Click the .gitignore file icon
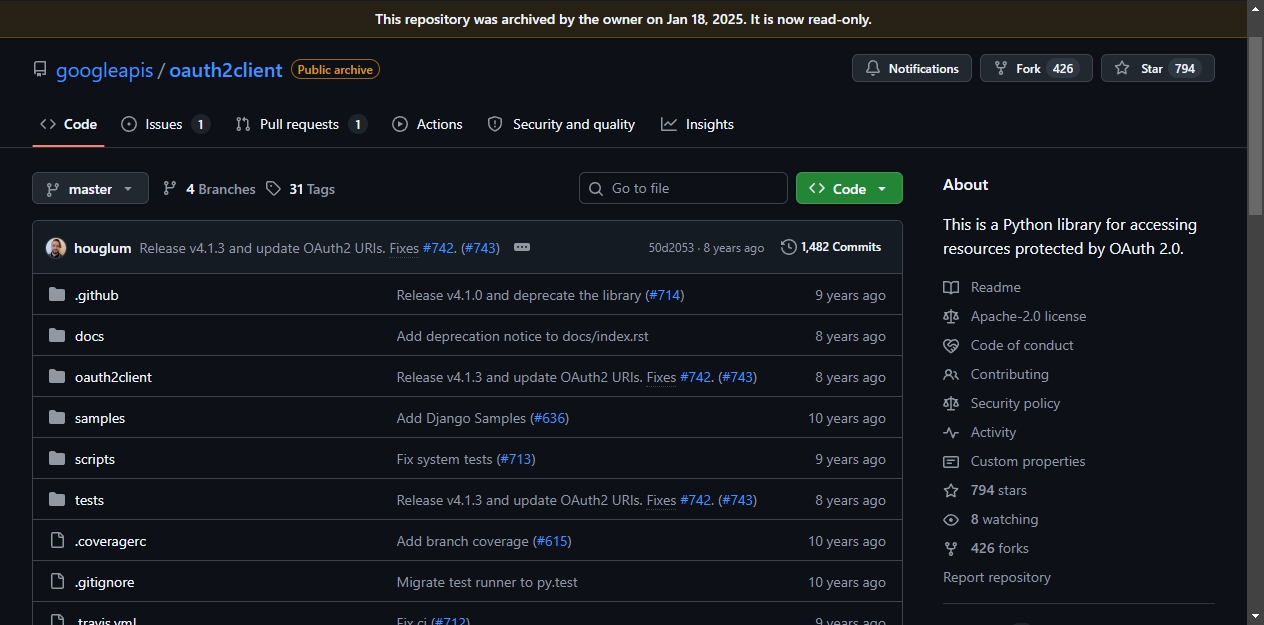1264x625 pixels. (x=57, y=582)
